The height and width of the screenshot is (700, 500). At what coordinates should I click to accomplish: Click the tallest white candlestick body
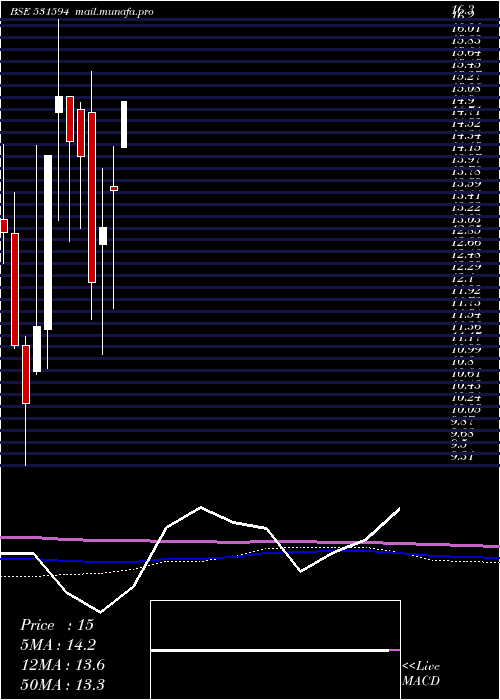tap(48, 242)
